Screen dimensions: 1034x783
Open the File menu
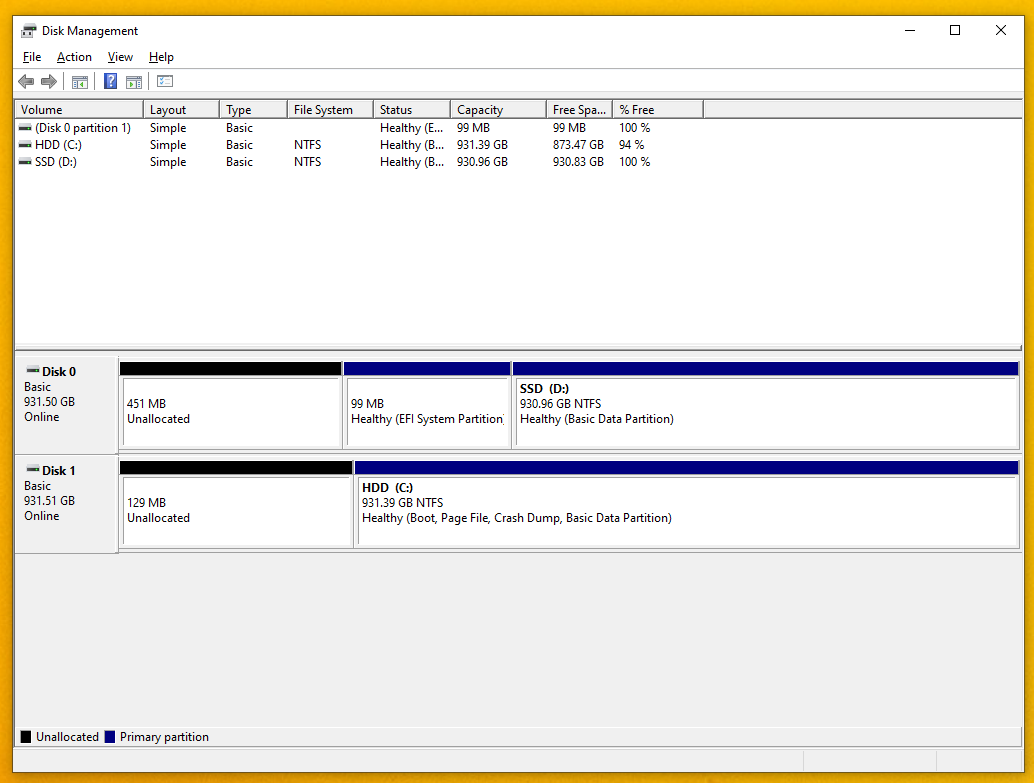(32, 57)
